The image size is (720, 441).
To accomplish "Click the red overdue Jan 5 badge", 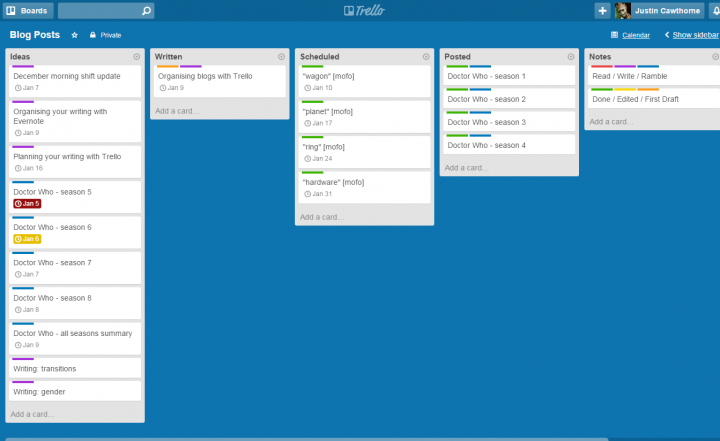I will tap(27, 204).
